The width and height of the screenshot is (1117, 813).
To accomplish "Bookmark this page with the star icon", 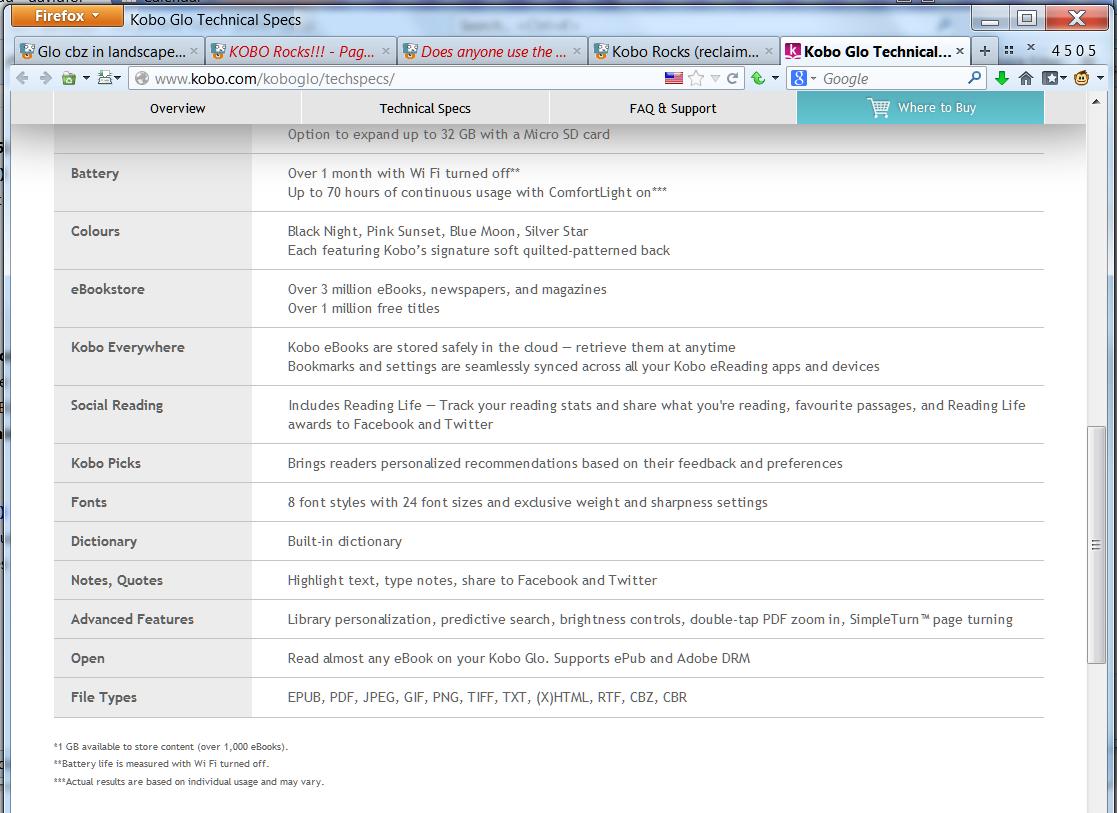I will [696, 78].
